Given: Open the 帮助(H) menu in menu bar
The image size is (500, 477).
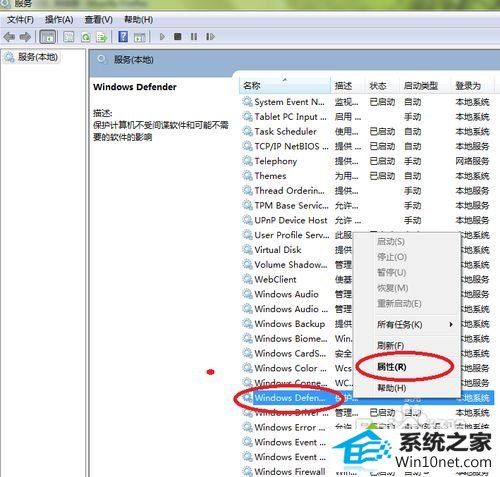Looking at the screenshot, I should (x=138, y=20).
